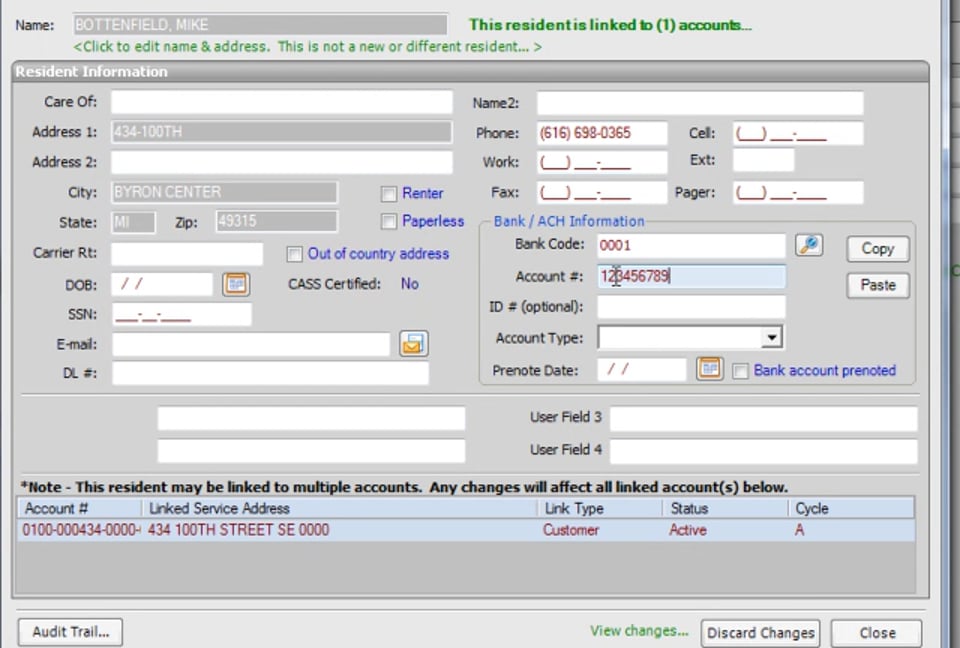960x648 pixels.
Task: Click the e-mail envelope icon
Action: [x=413, y=344]
